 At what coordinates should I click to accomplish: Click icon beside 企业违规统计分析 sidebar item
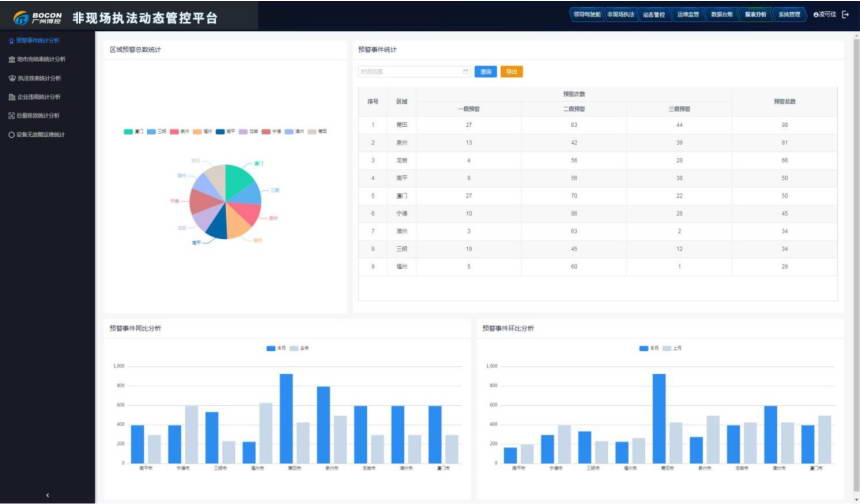click(11, 97)
